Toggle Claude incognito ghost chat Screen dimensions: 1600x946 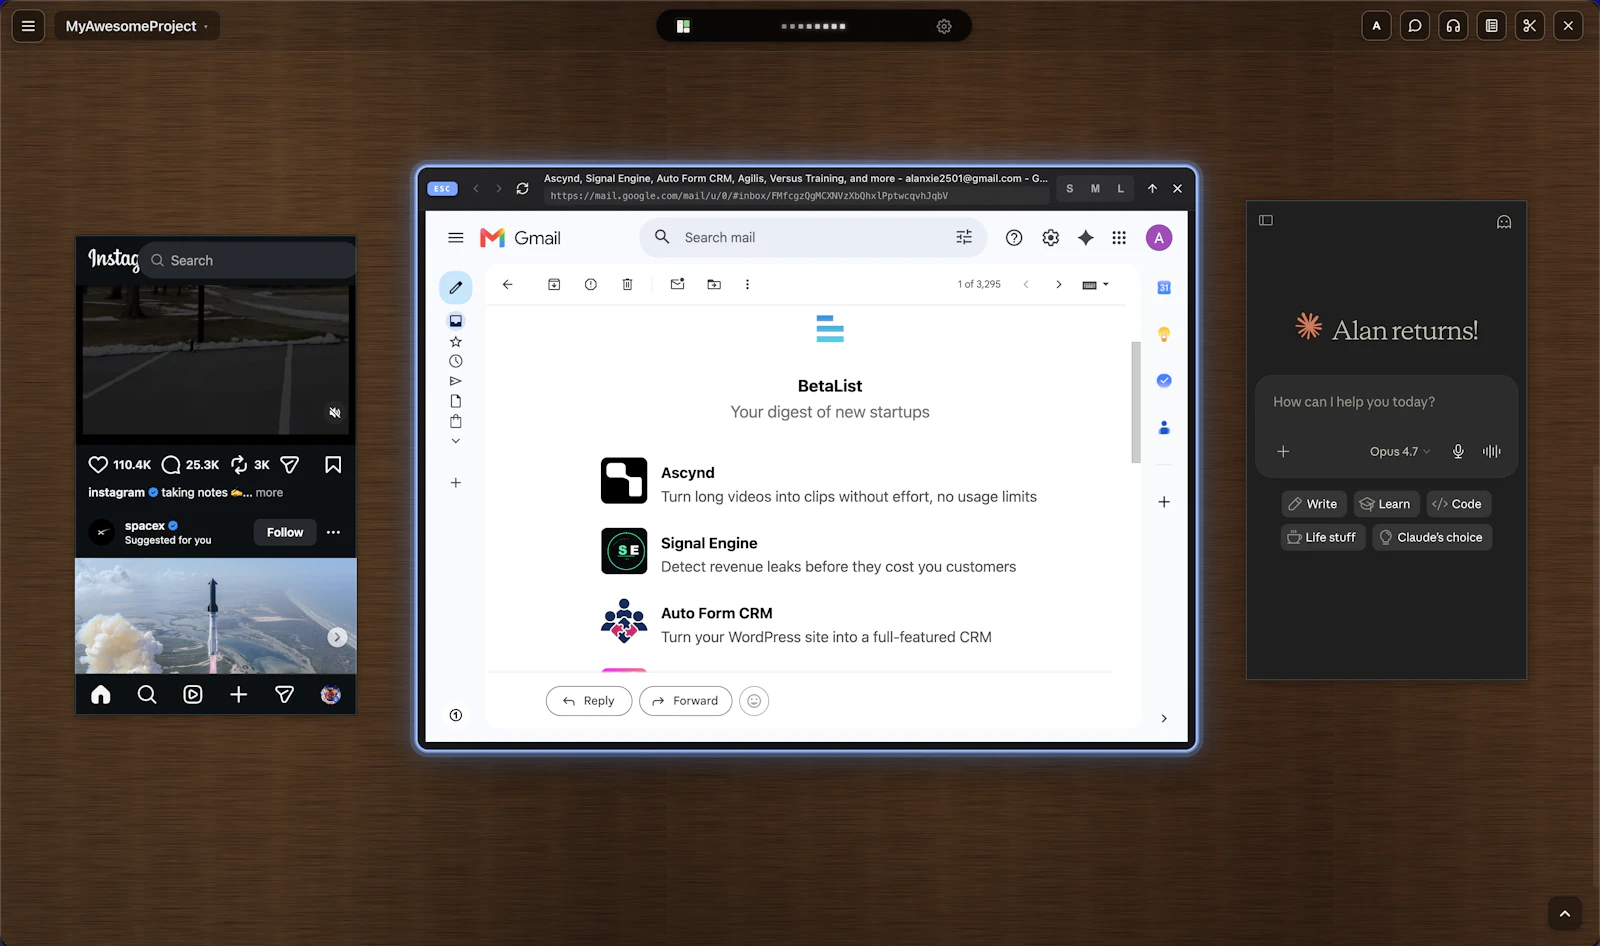click(x=1504, y=221)
